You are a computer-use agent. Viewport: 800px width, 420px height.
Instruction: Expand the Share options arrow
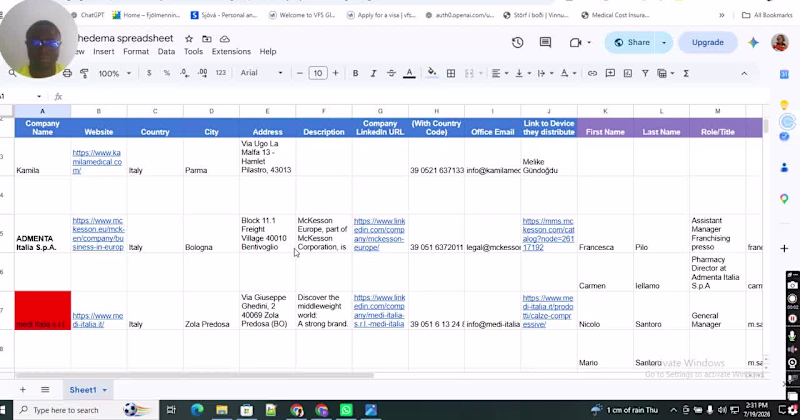[x=664, y=43]
